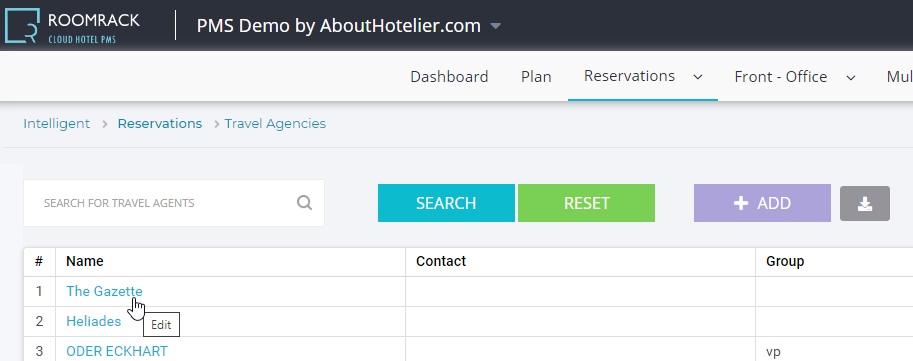This screenshot has height=361, width=913.
Task: Click the Name column header
Action: 85,261
